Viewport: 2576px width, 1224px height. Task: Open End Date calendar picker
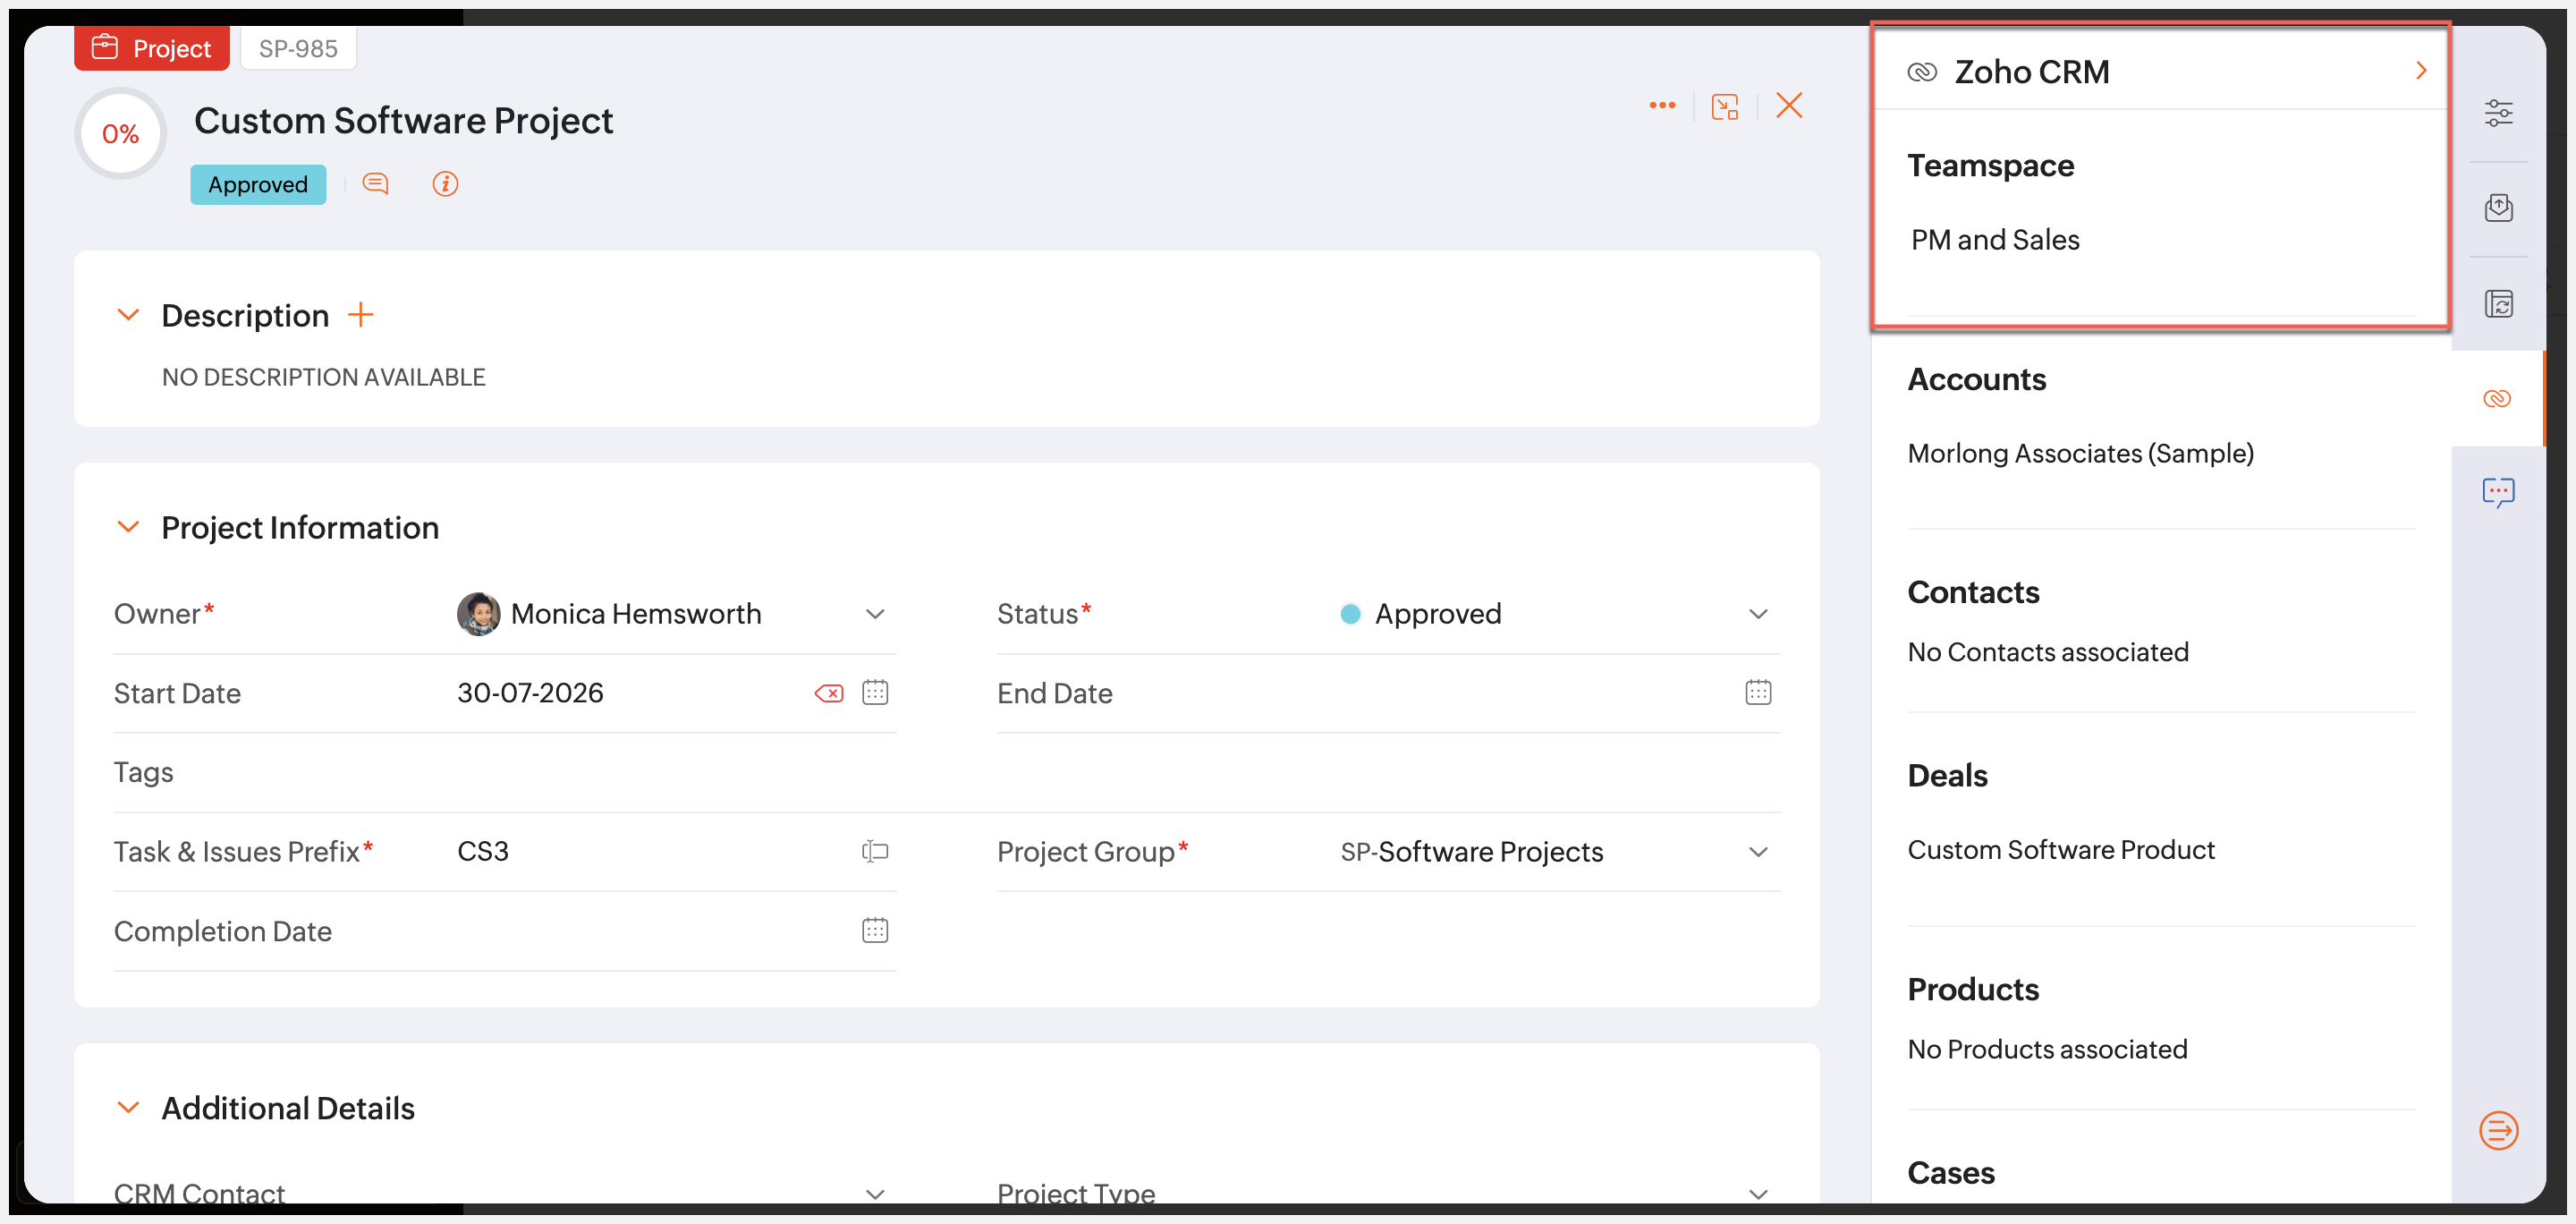1758,692
